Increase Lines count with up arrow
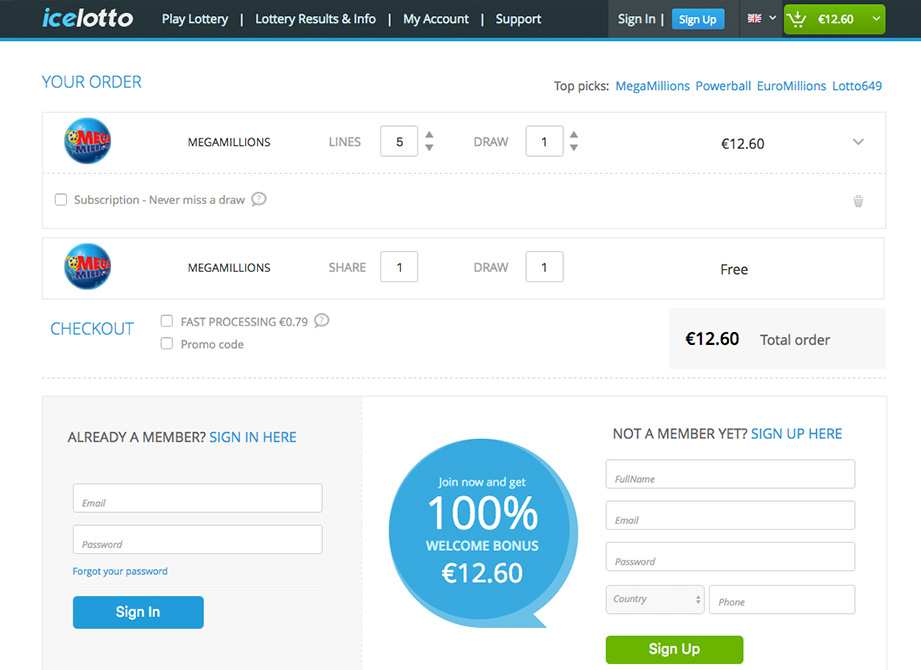 tap(429, 134)
